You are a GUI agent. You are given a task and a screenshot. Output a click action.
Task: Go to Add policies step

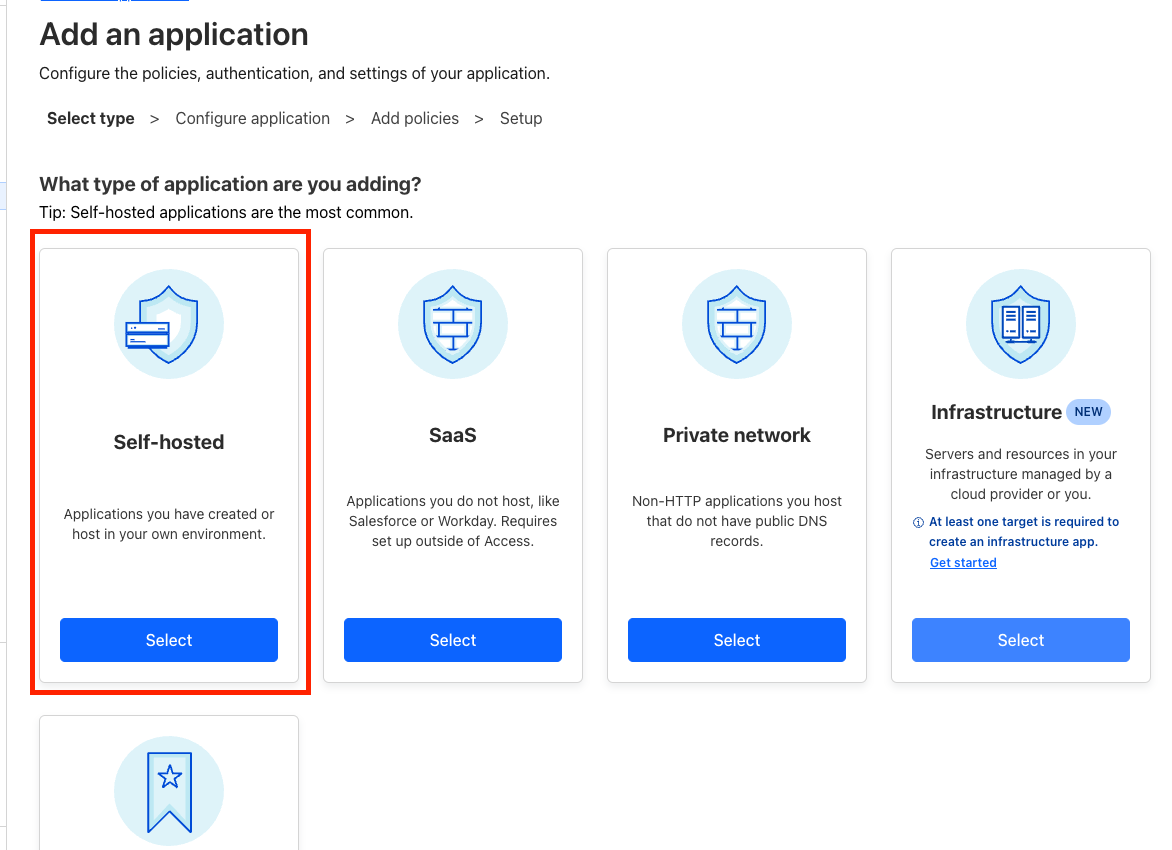click(x=415, y=119)
